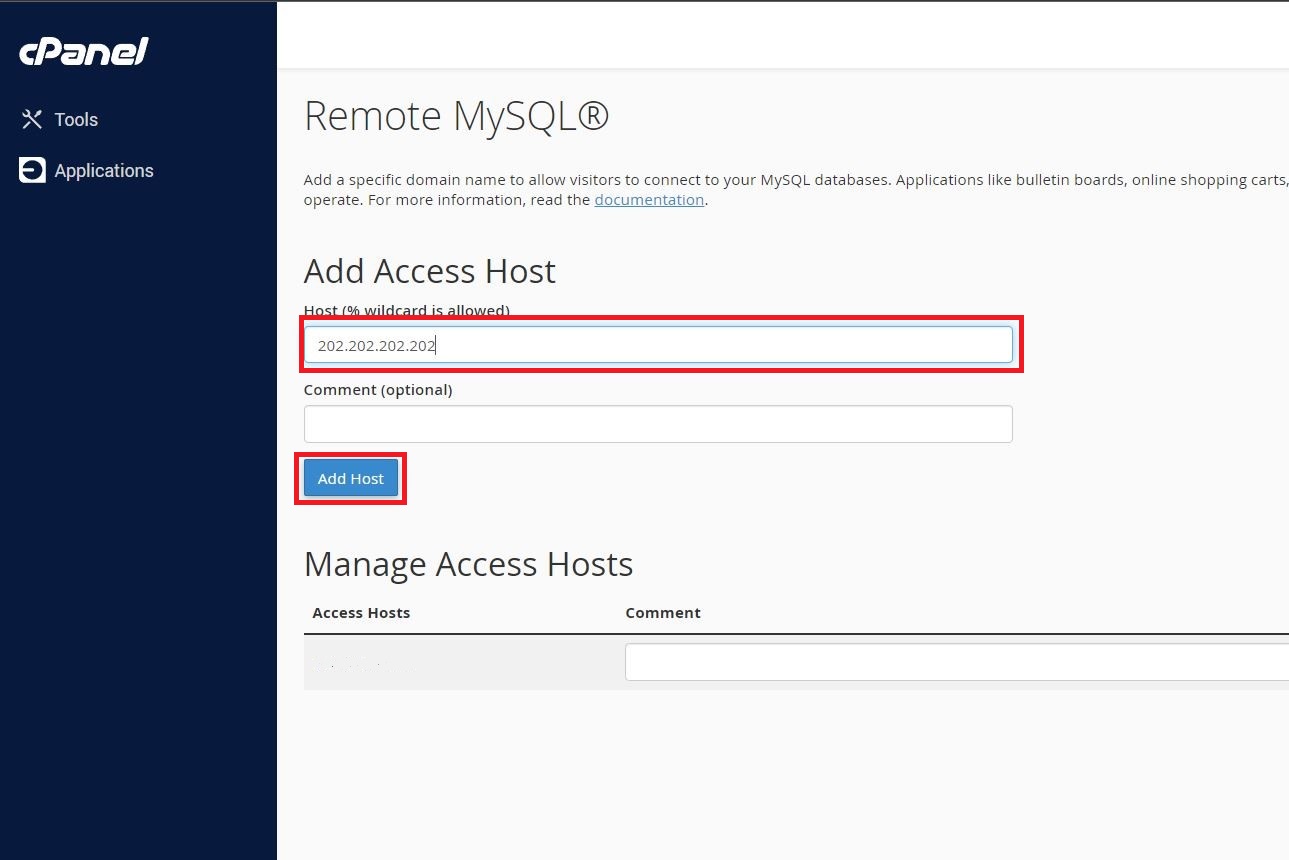This screenshot has width=1289, height=860.
Task: Click the Comment (optional) text box
Action: click(658, 424)
